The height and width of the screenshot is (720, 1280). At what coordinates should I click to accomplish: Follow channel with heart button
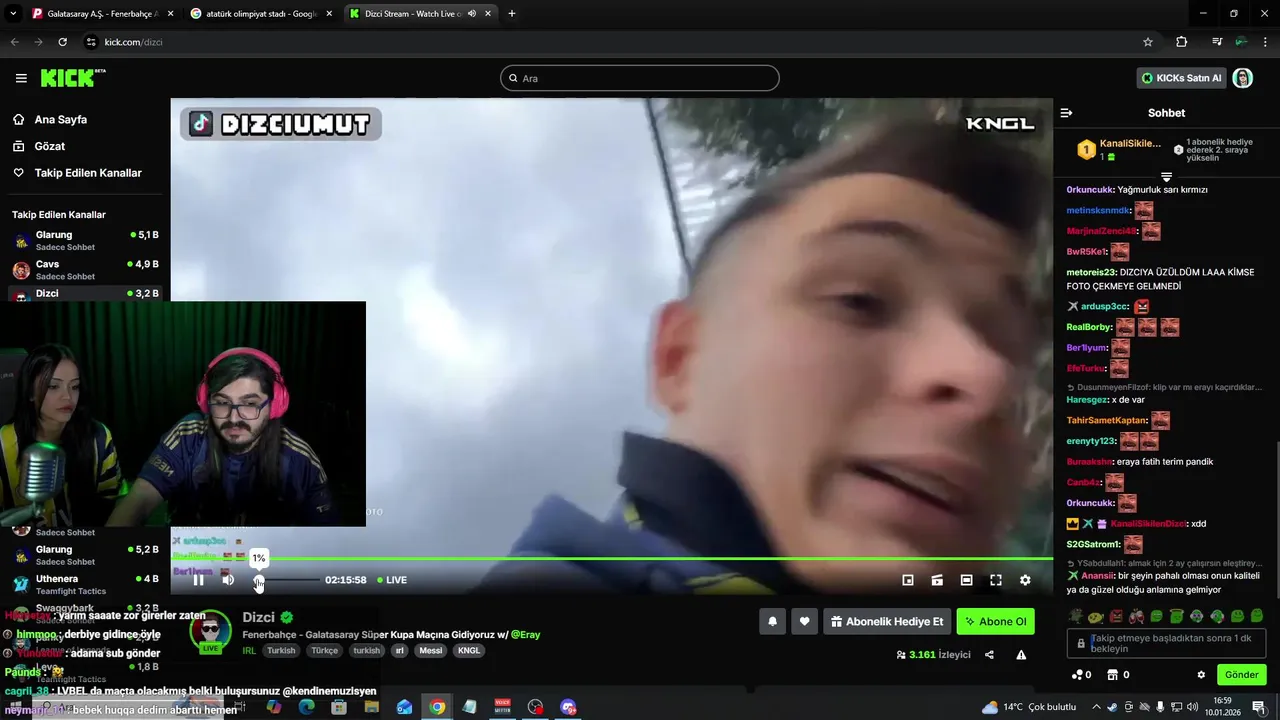804,622
